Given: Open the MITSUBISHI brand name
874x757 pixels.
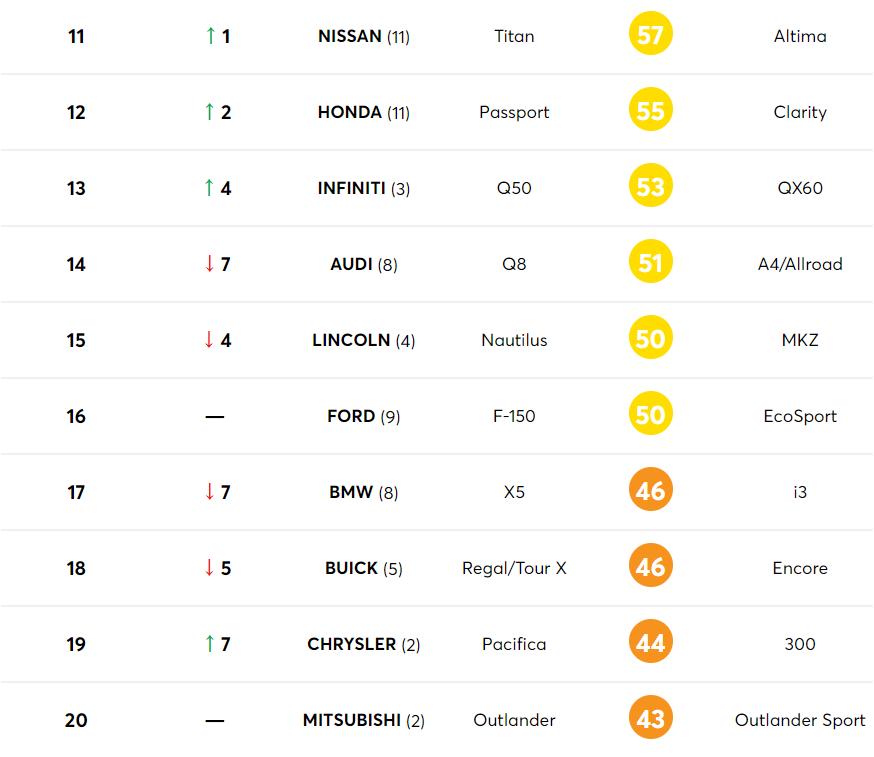Looking at the screenshot, I should tap(351, 720).
